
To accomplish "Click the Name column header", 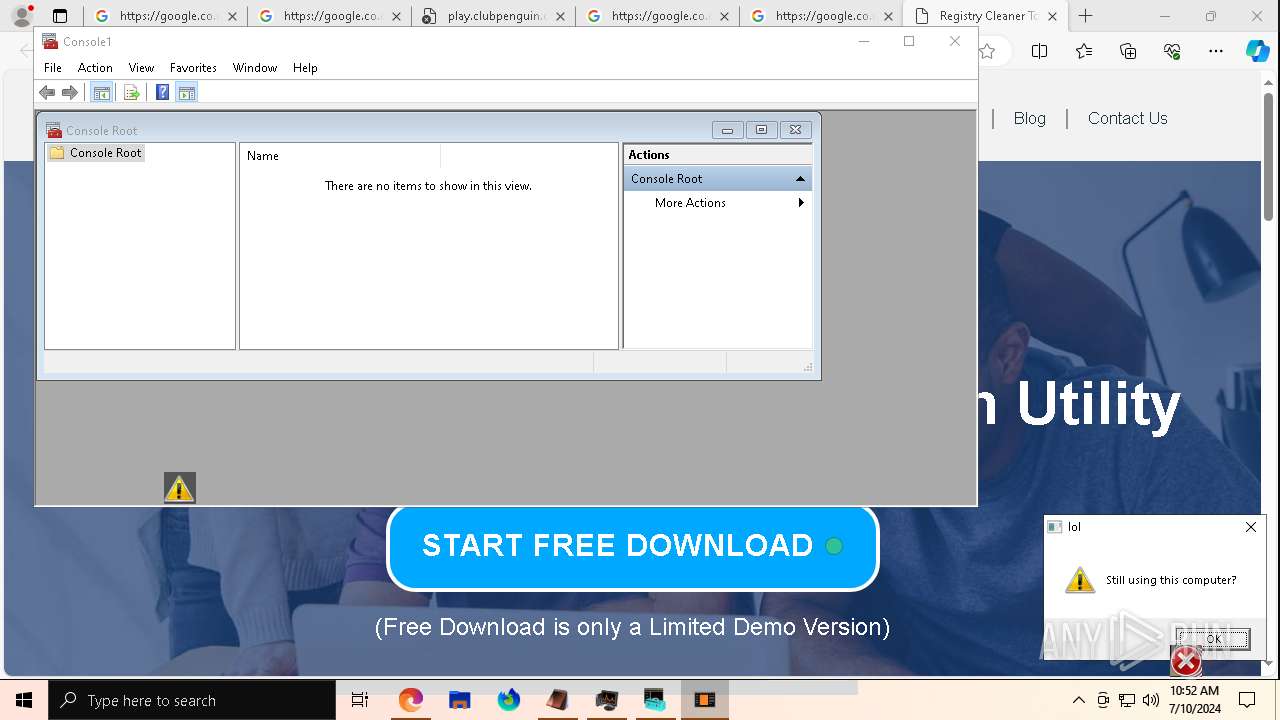I will [x=340, y=156].
